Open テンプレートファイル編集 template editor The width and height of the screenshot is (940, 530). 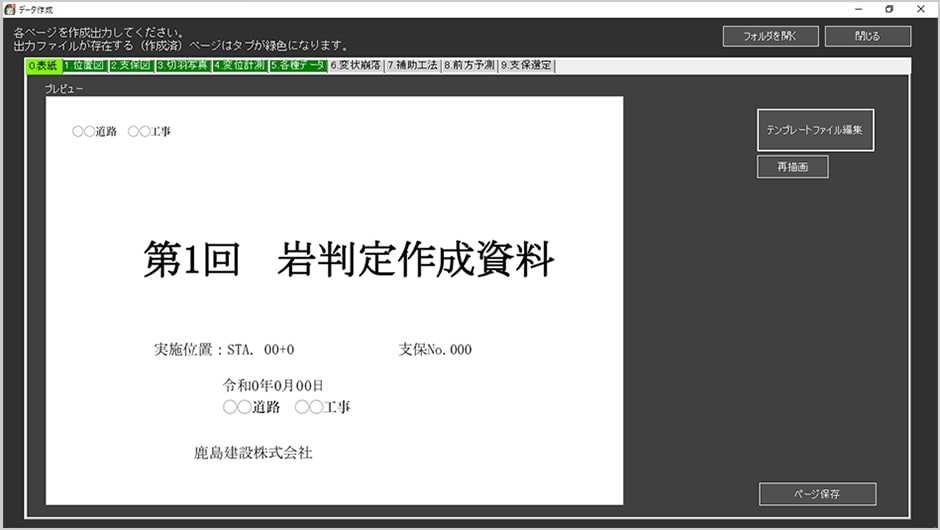point(815,130)
